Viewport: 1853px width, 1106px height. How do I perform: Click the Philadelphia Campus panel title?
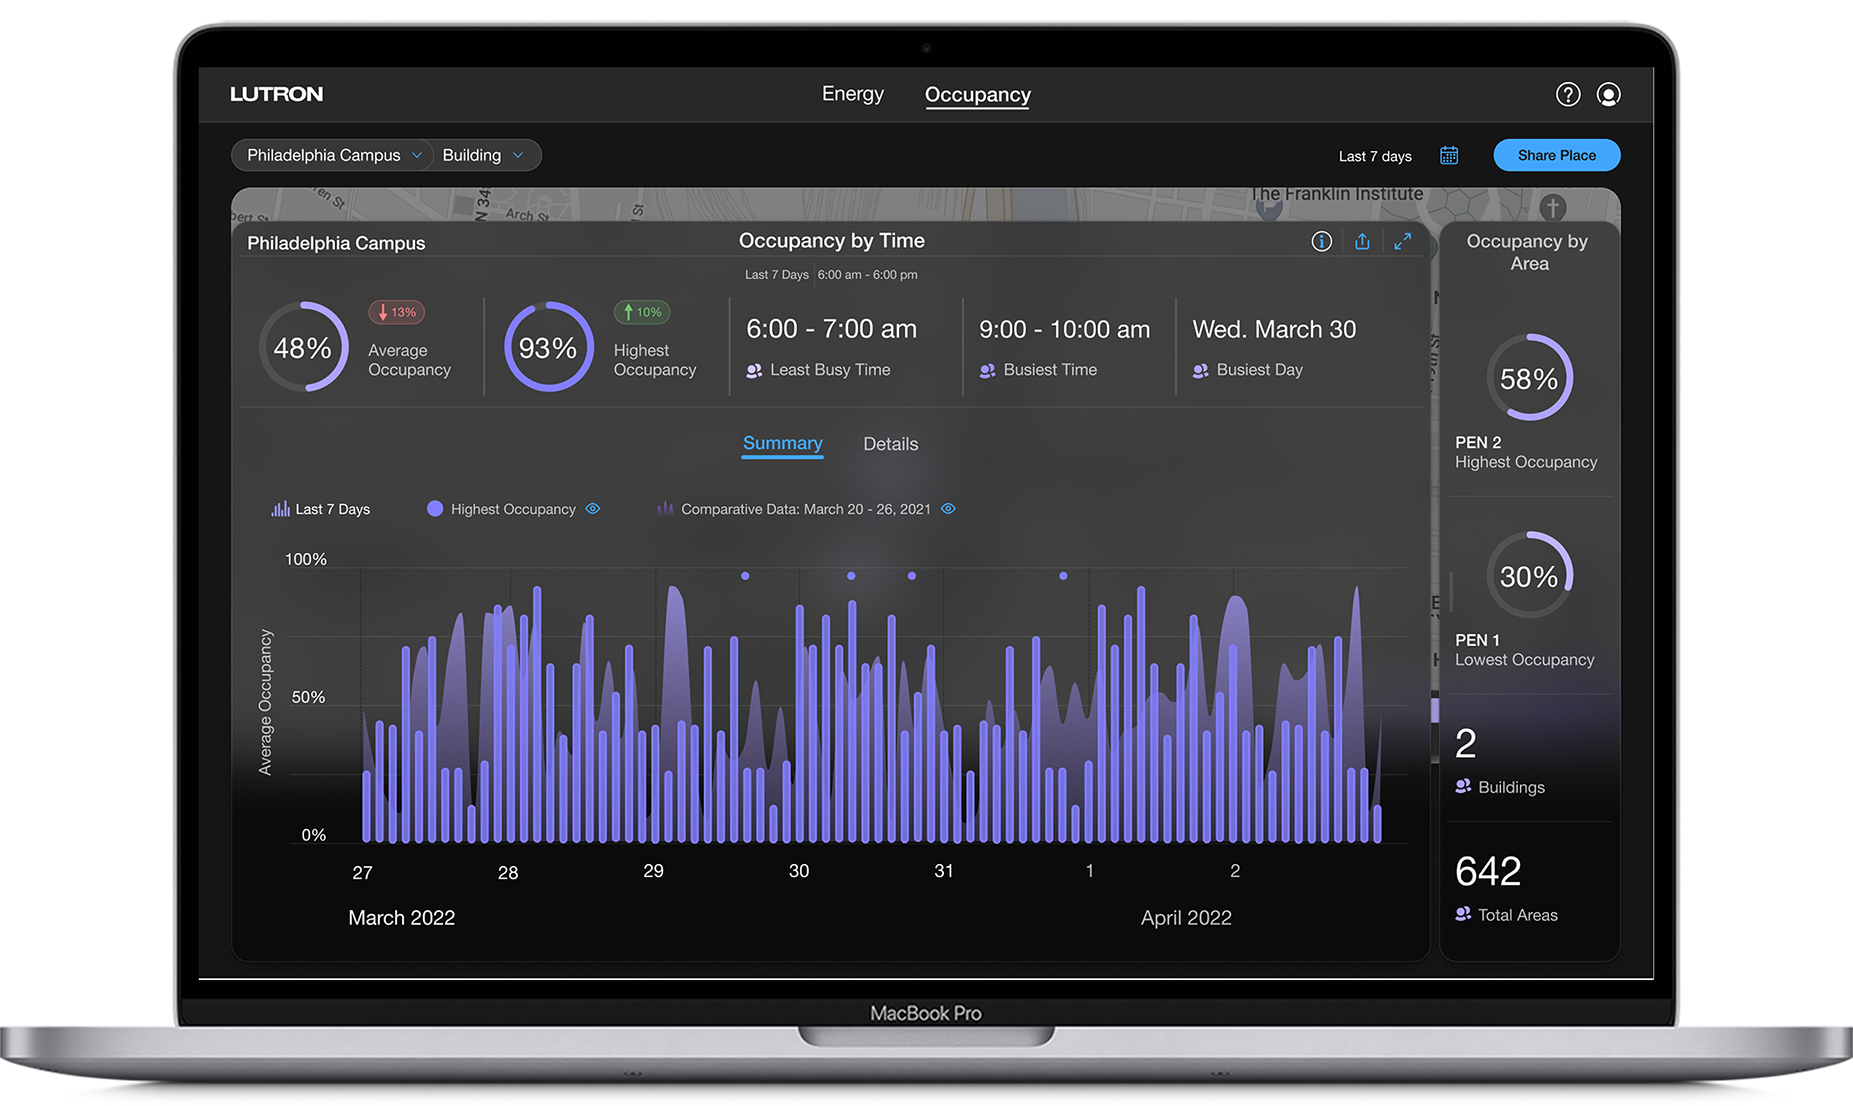[336, 243]
